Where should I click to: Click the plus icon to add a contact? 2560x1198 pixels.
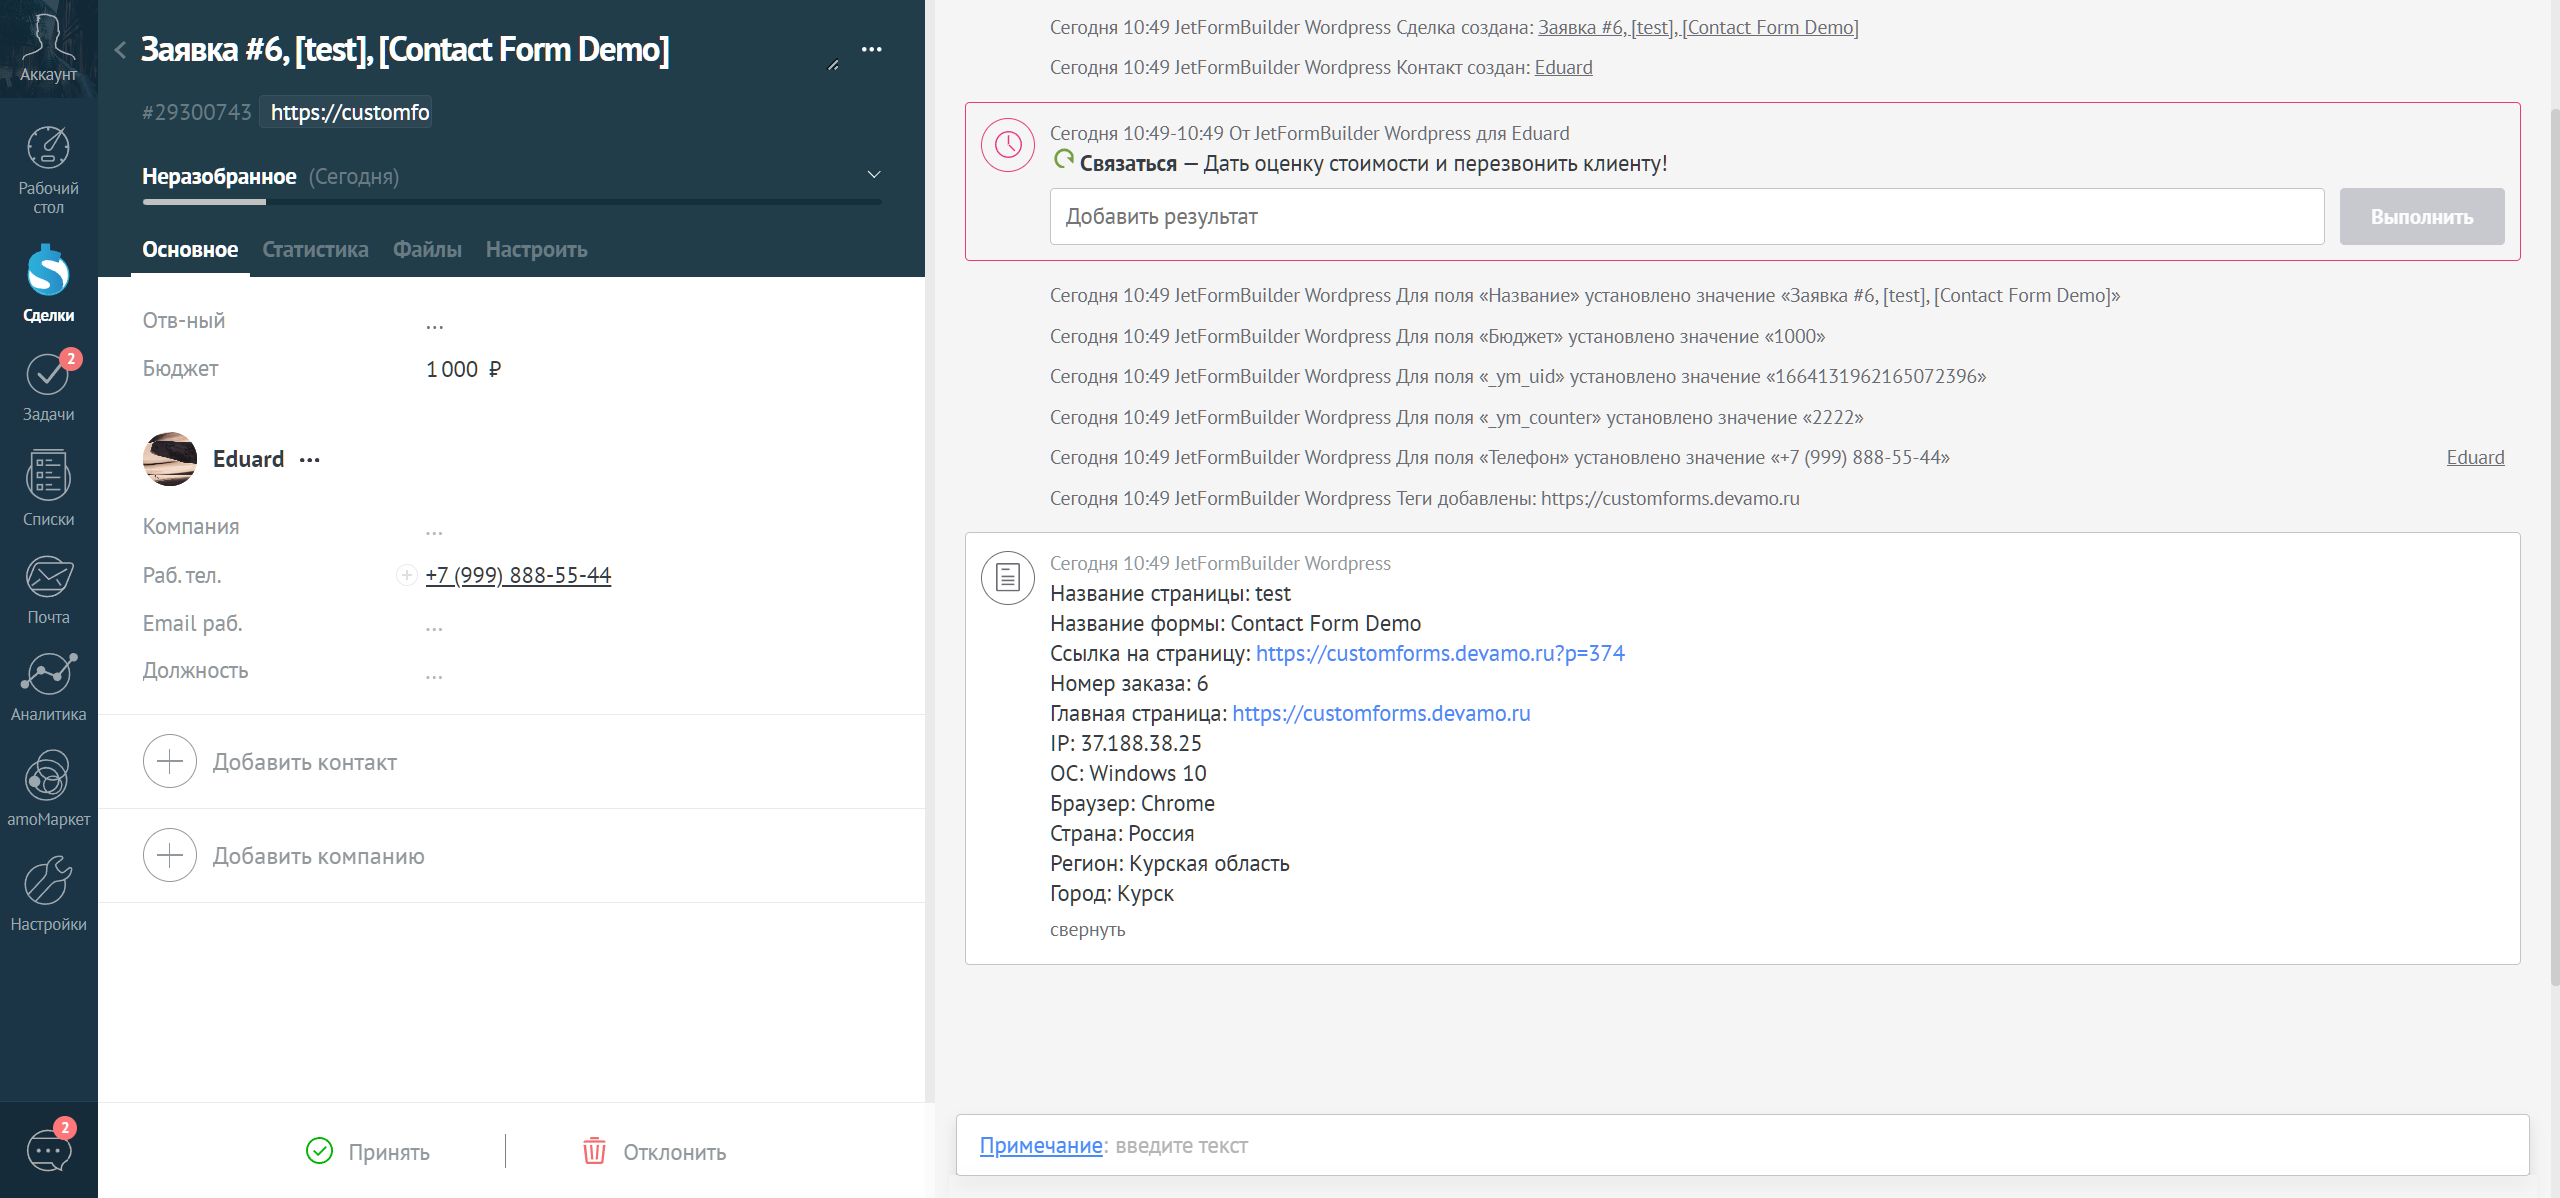coord(171,761)
